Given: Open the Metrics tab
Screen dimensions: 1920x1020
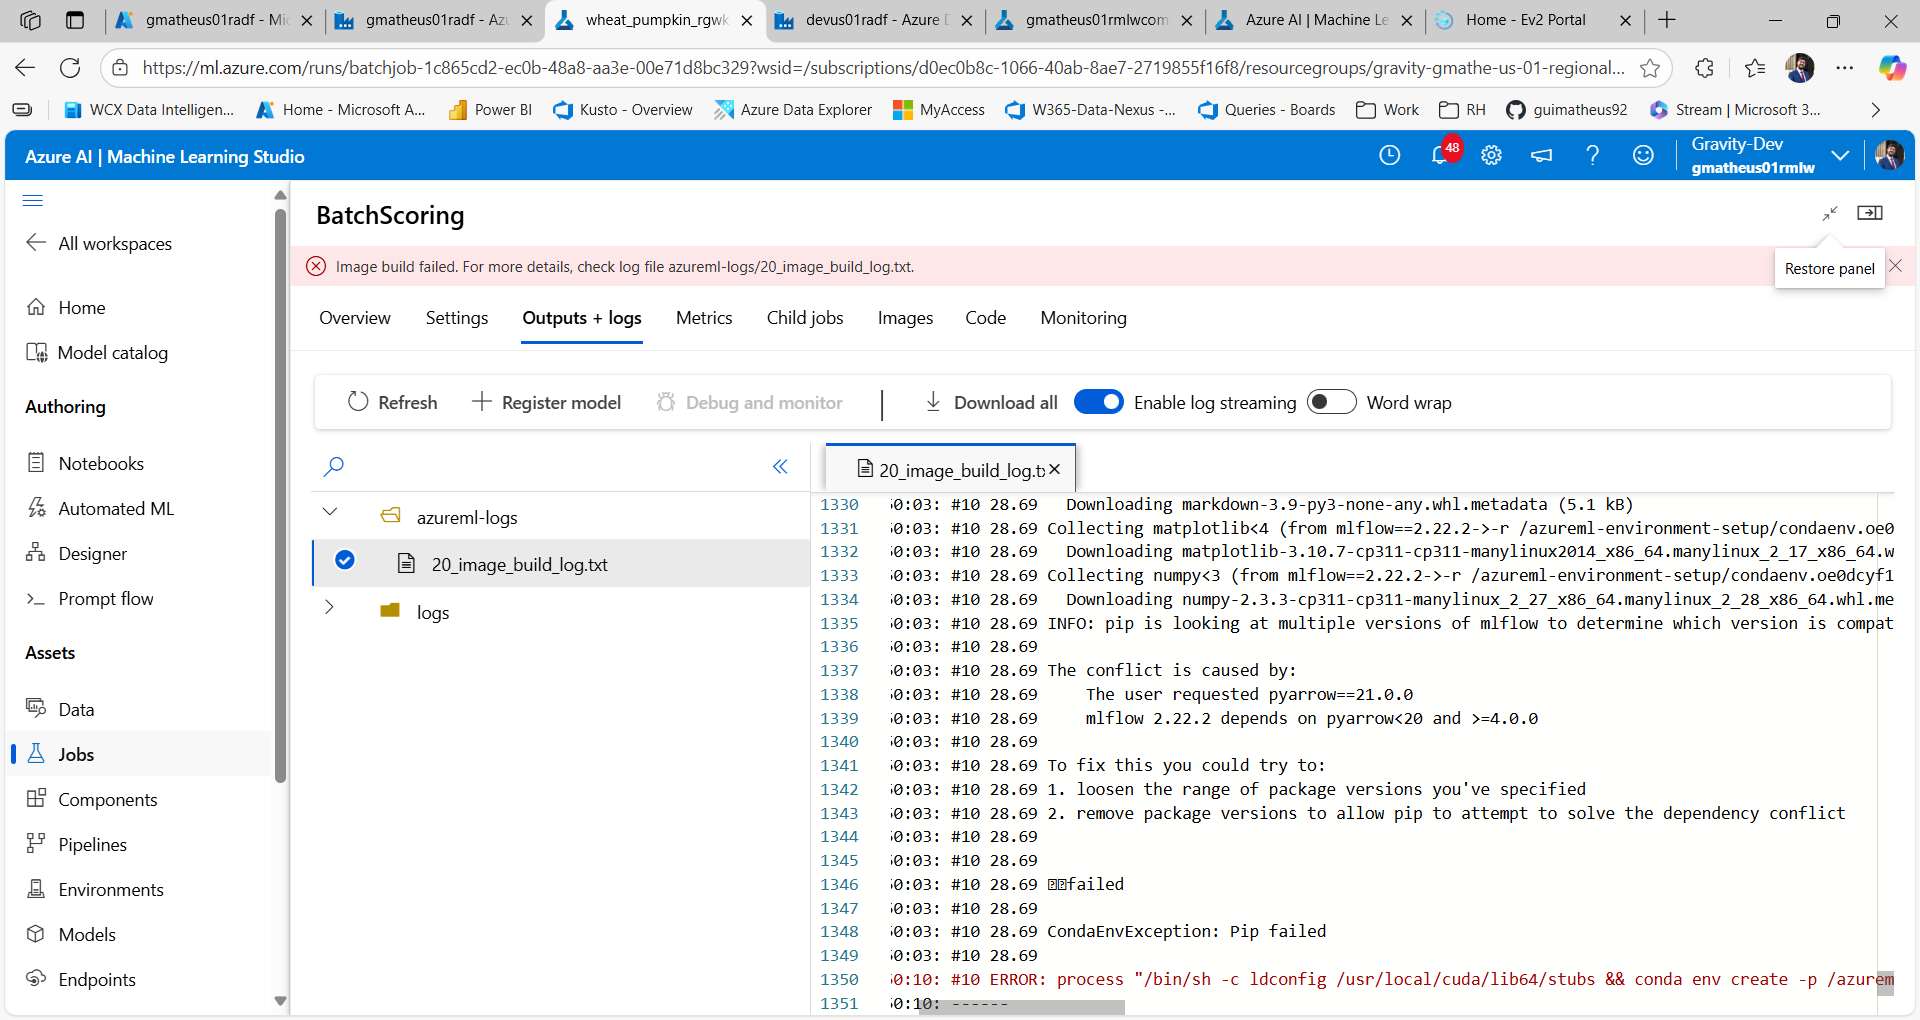Looking at the screenshot, I should [704, 318].
